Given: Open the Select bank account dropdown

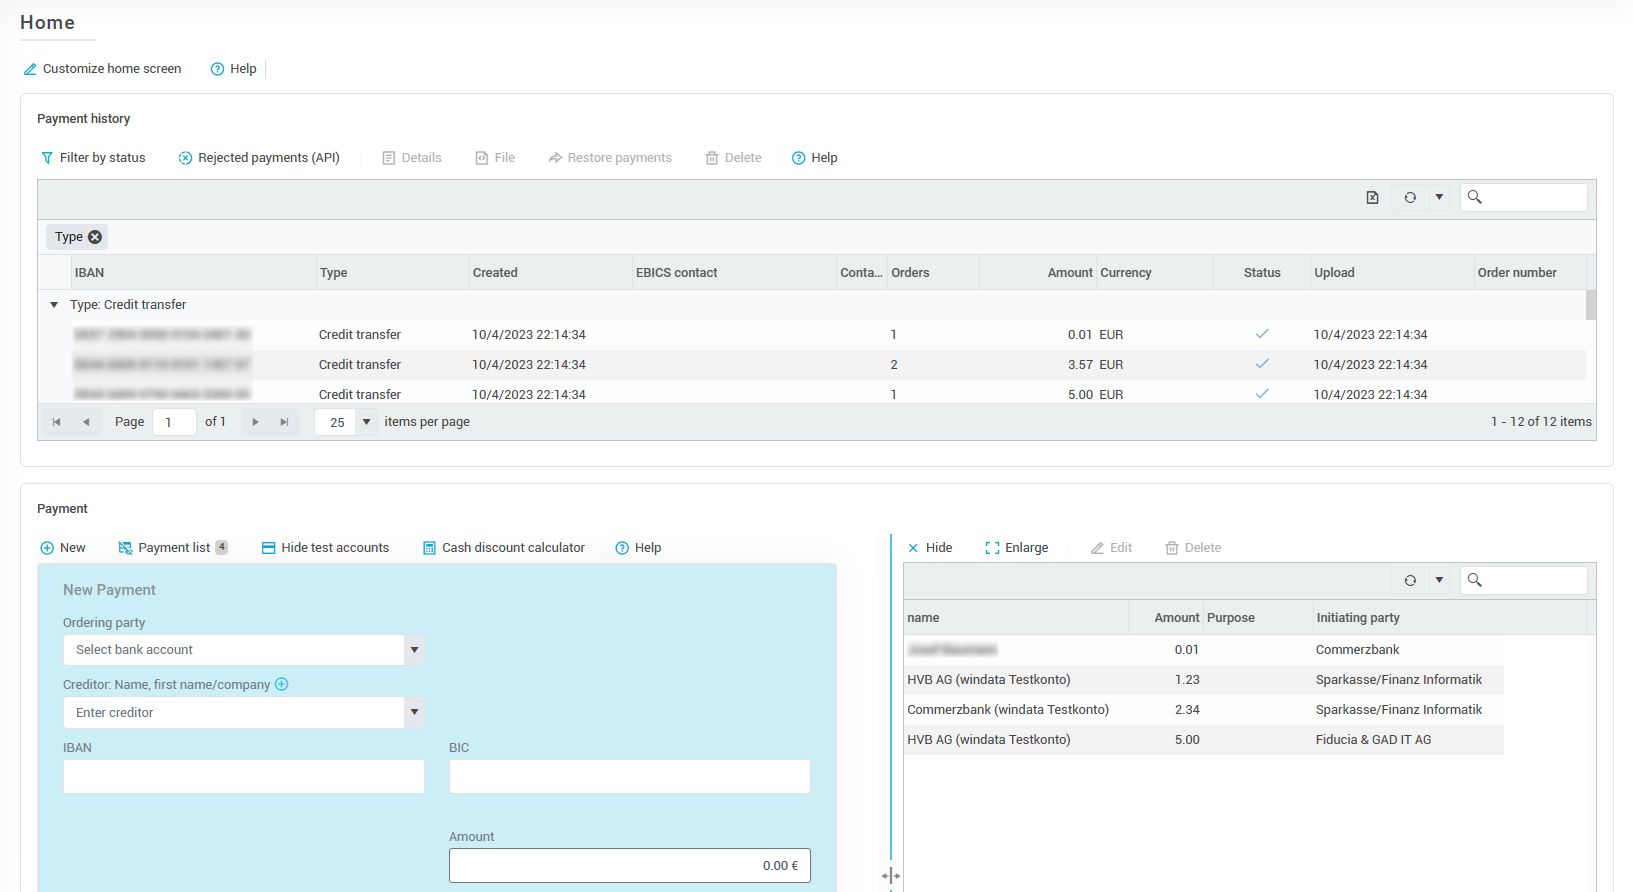Looking at the screenshot, I should click(x=414, y=650).
